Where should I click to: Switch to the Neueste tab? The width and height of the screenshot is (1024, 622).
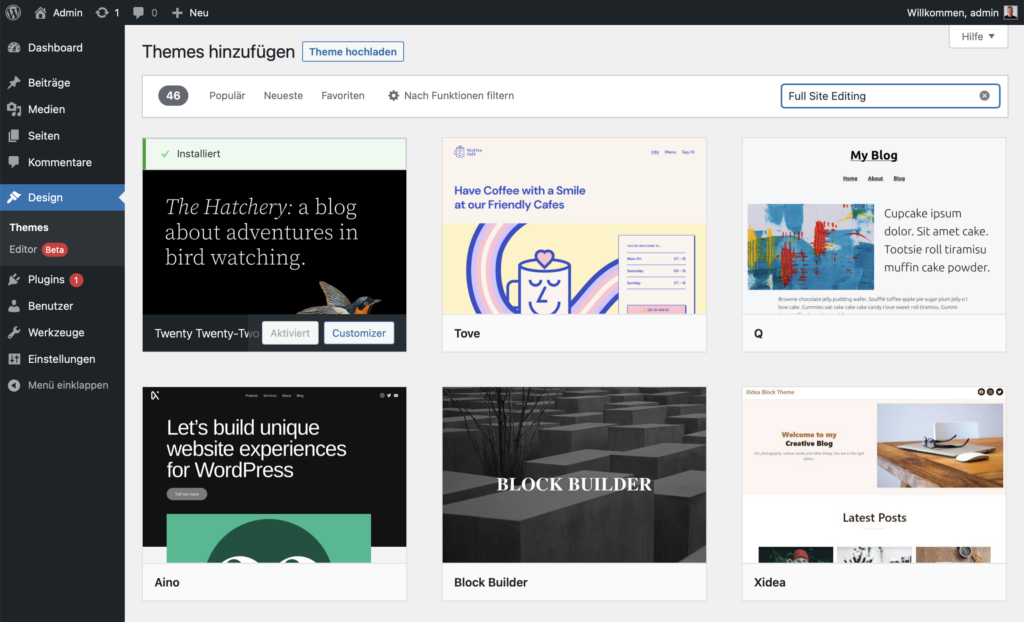283,95
